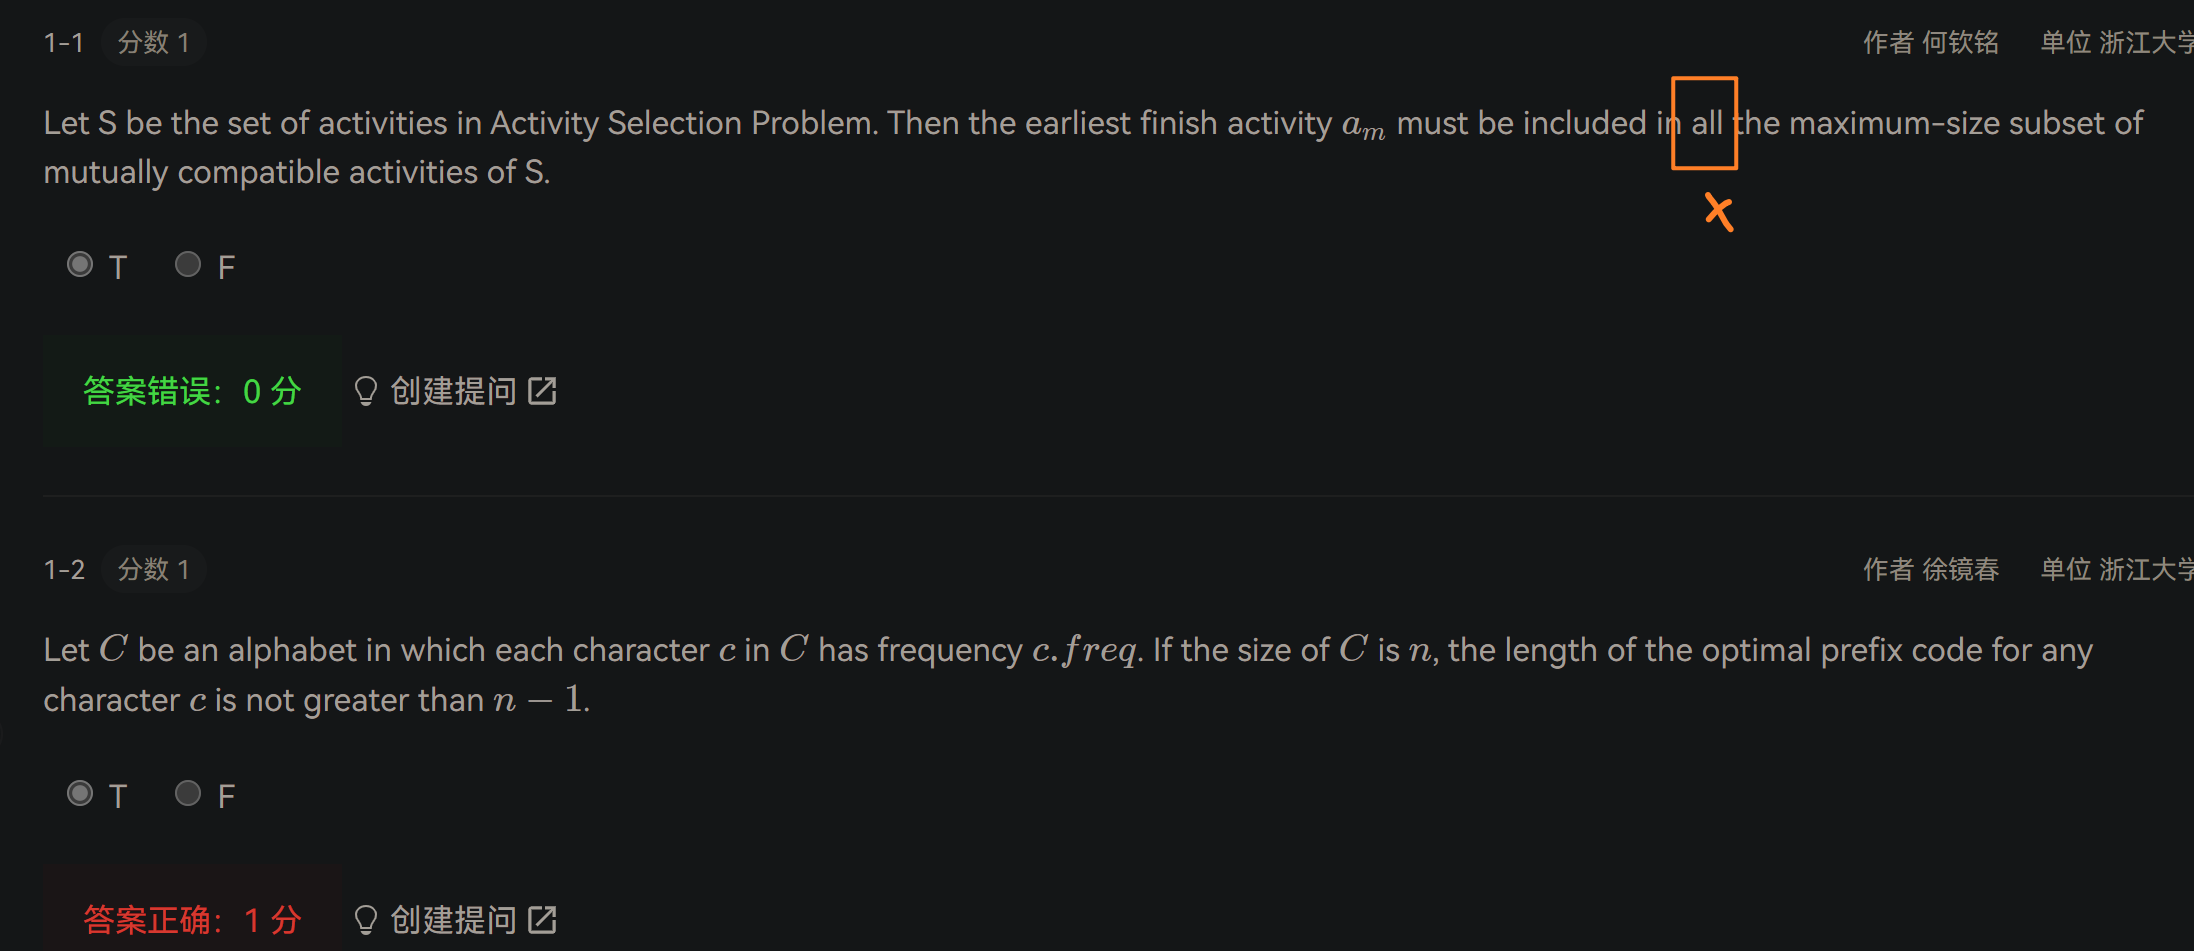
Task: Choose F for the prefix code question 1-2
Action: pos(188,794)
